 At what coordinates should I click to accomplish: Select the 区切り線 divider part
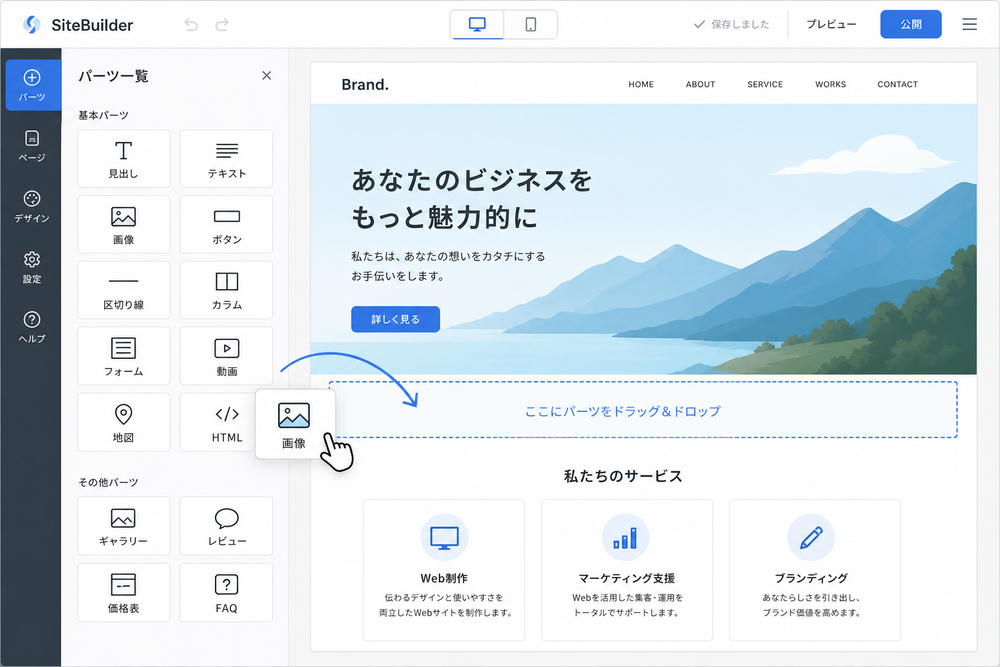pyautogui.click(x=124, y=290)
